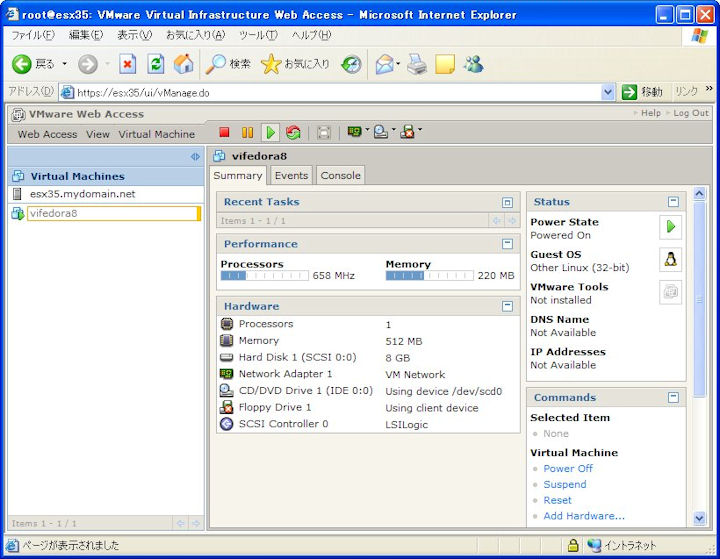The height and width of the screenshot is (559, 720).
Task: Click the VMware Tools install icon
Action: pyautogui.click(x=670, y=292)
